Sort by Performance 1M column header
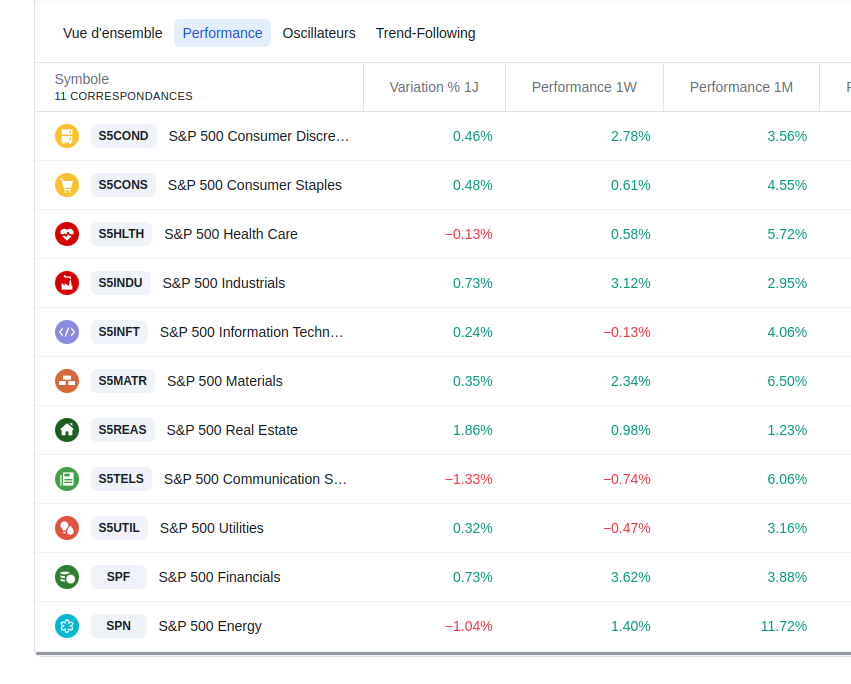Screen dimensions: 851x684 coord(741,87)
